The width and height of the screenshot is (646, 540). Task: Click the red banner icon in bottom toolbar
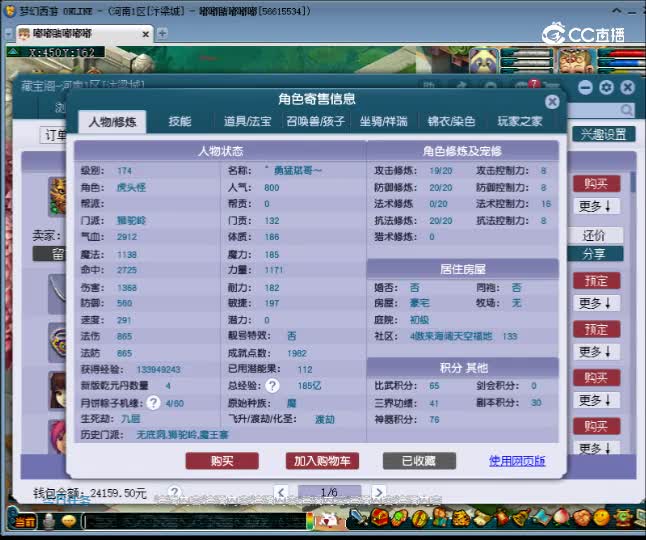tap(502, 517)
